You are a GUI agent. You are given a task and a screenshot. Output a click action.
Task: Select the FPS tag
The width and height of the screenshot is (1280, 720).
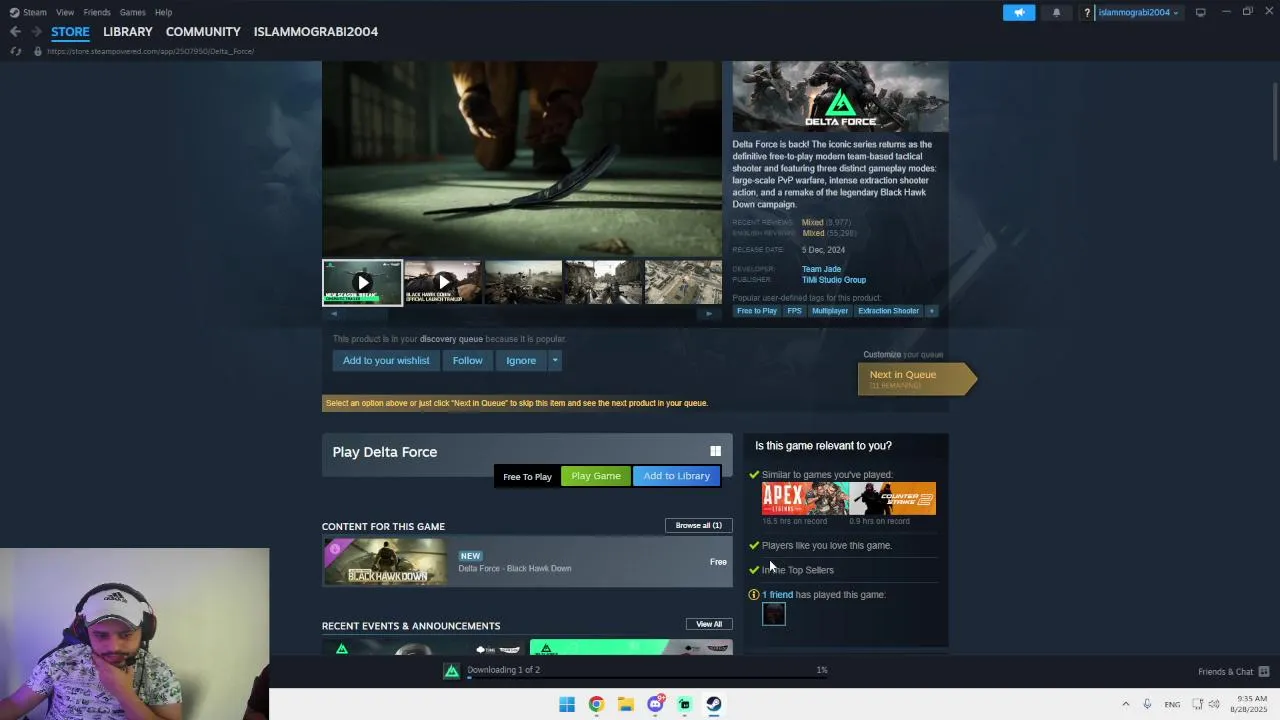point(794,311)
